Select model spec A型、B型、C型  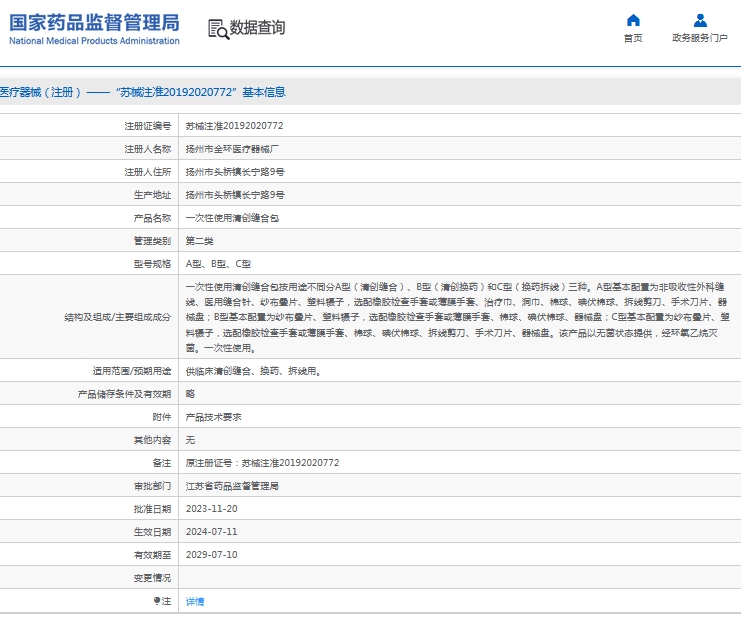[x=218, y=264]
